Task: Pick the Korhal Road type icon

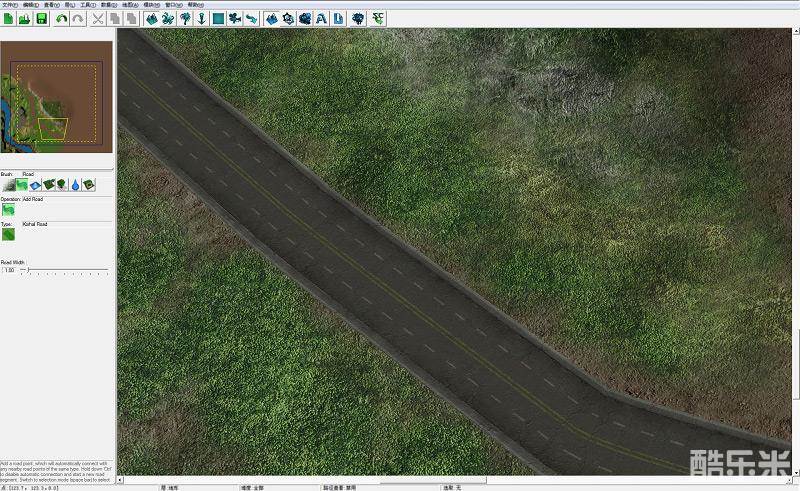Action: 8,236
